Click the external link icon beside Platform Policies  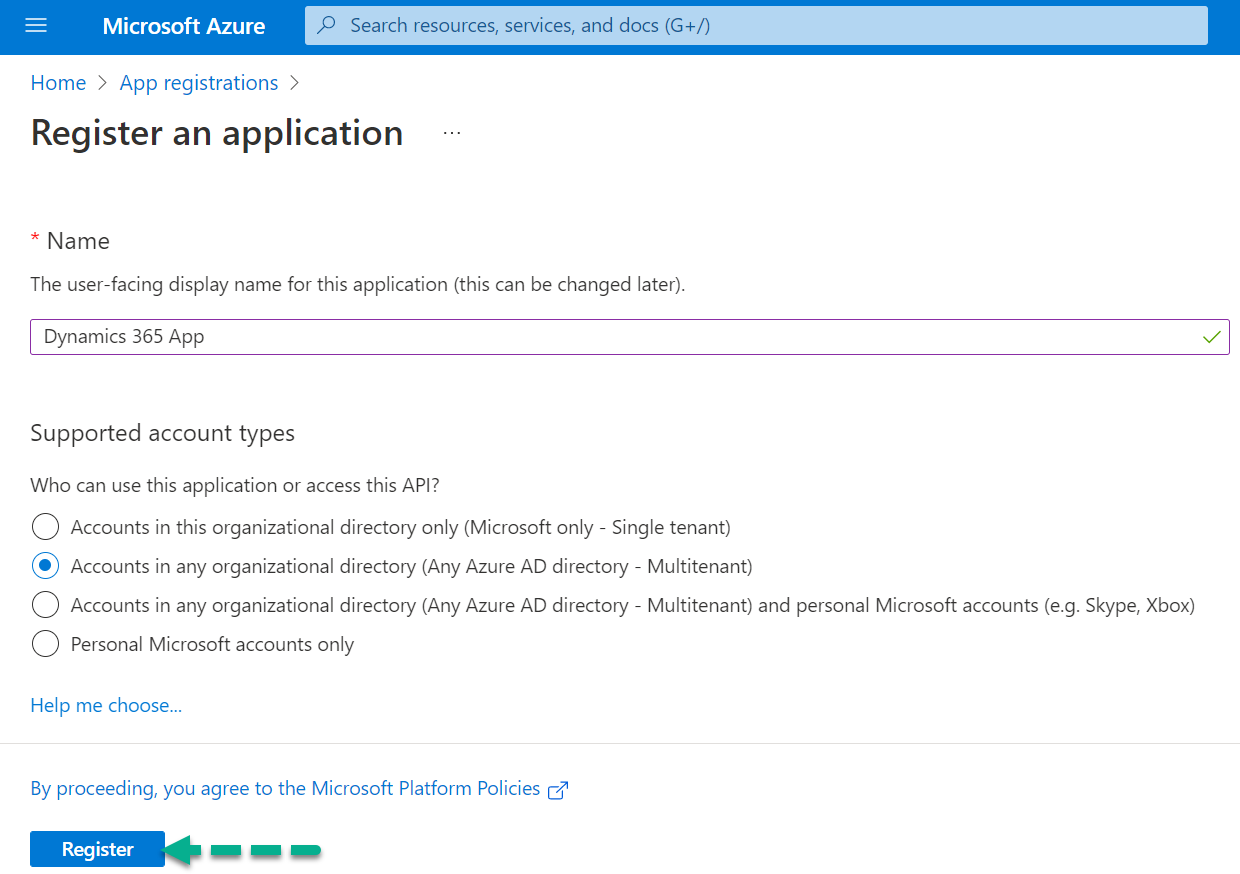coord(558,789)
